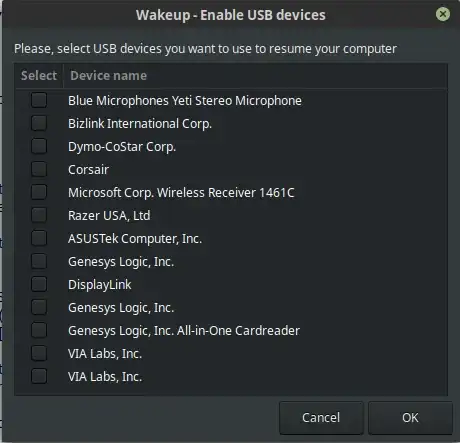Select the Corsair row label
The image size is (460, 443).
pyautogui.click(x=88, y=170)
